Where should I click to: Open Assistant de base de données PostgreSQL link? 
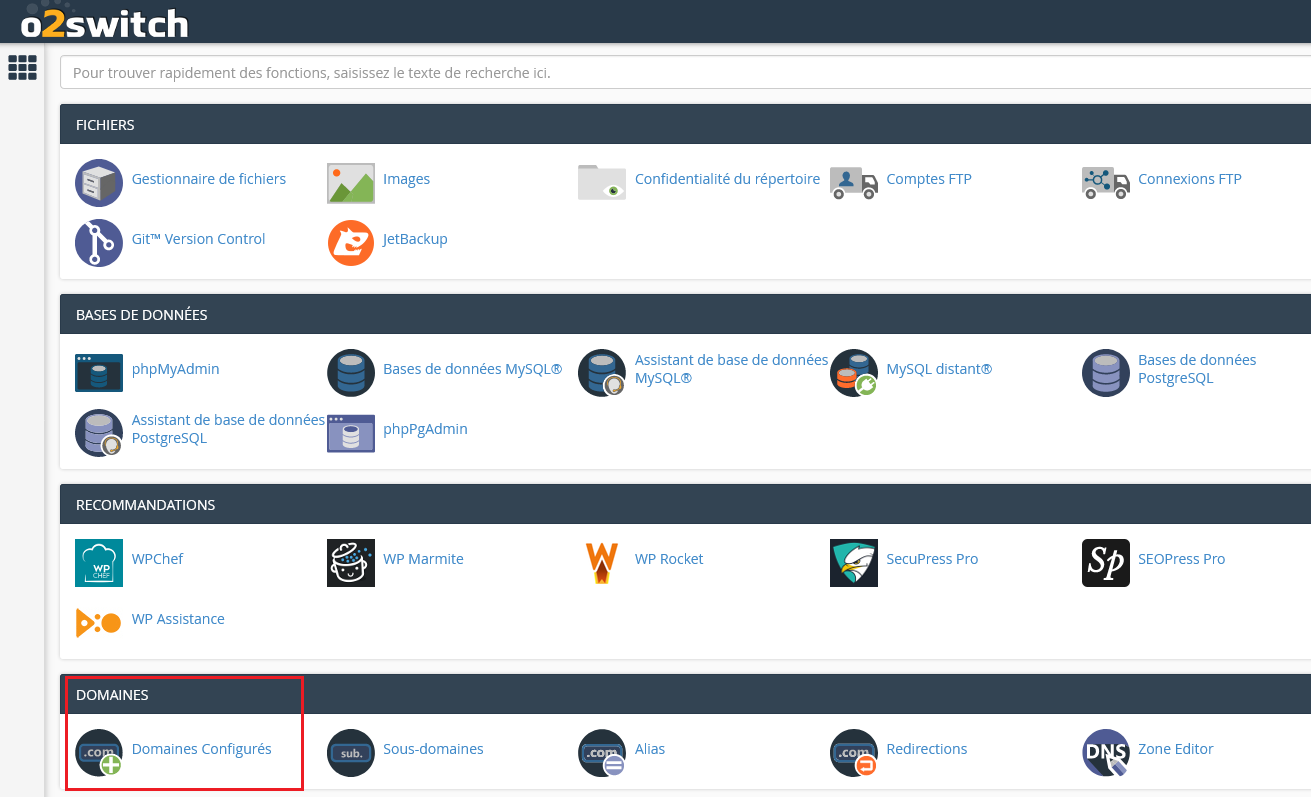[229, 429]
